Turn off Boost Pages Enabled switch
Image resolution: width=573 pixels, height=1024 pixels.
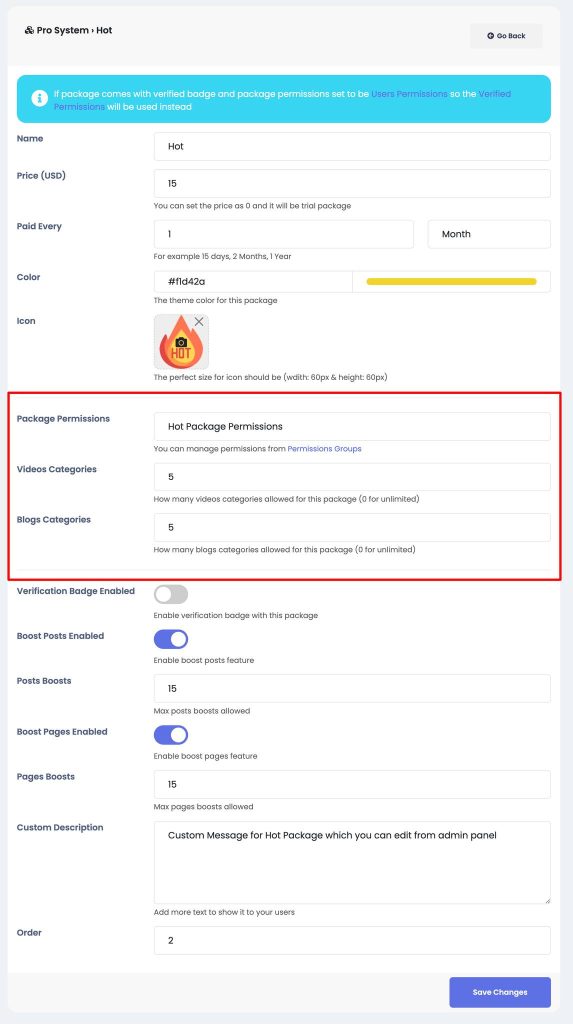coord(171,735)
